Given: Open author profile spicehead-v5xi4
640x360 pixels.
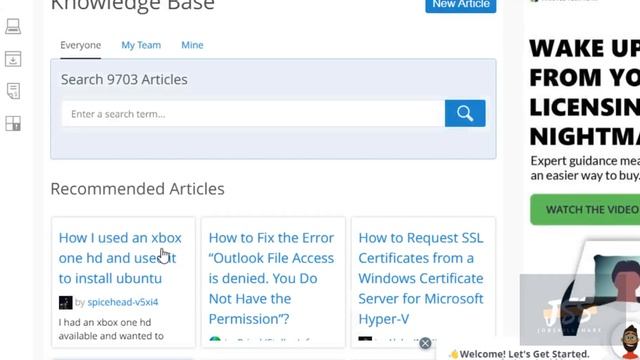Looking at the screenshot, I should tap(123, 302).
